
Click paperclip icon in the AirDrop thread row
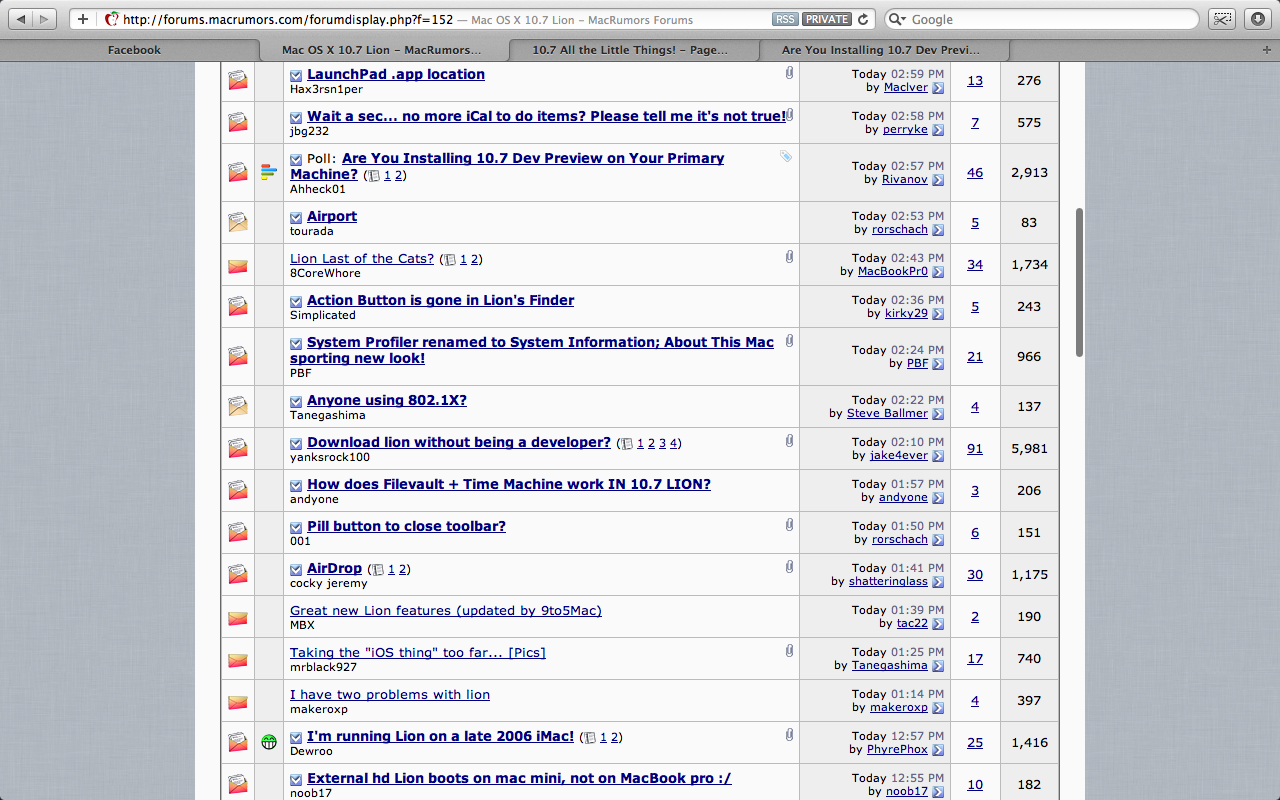tap(789, 567)
